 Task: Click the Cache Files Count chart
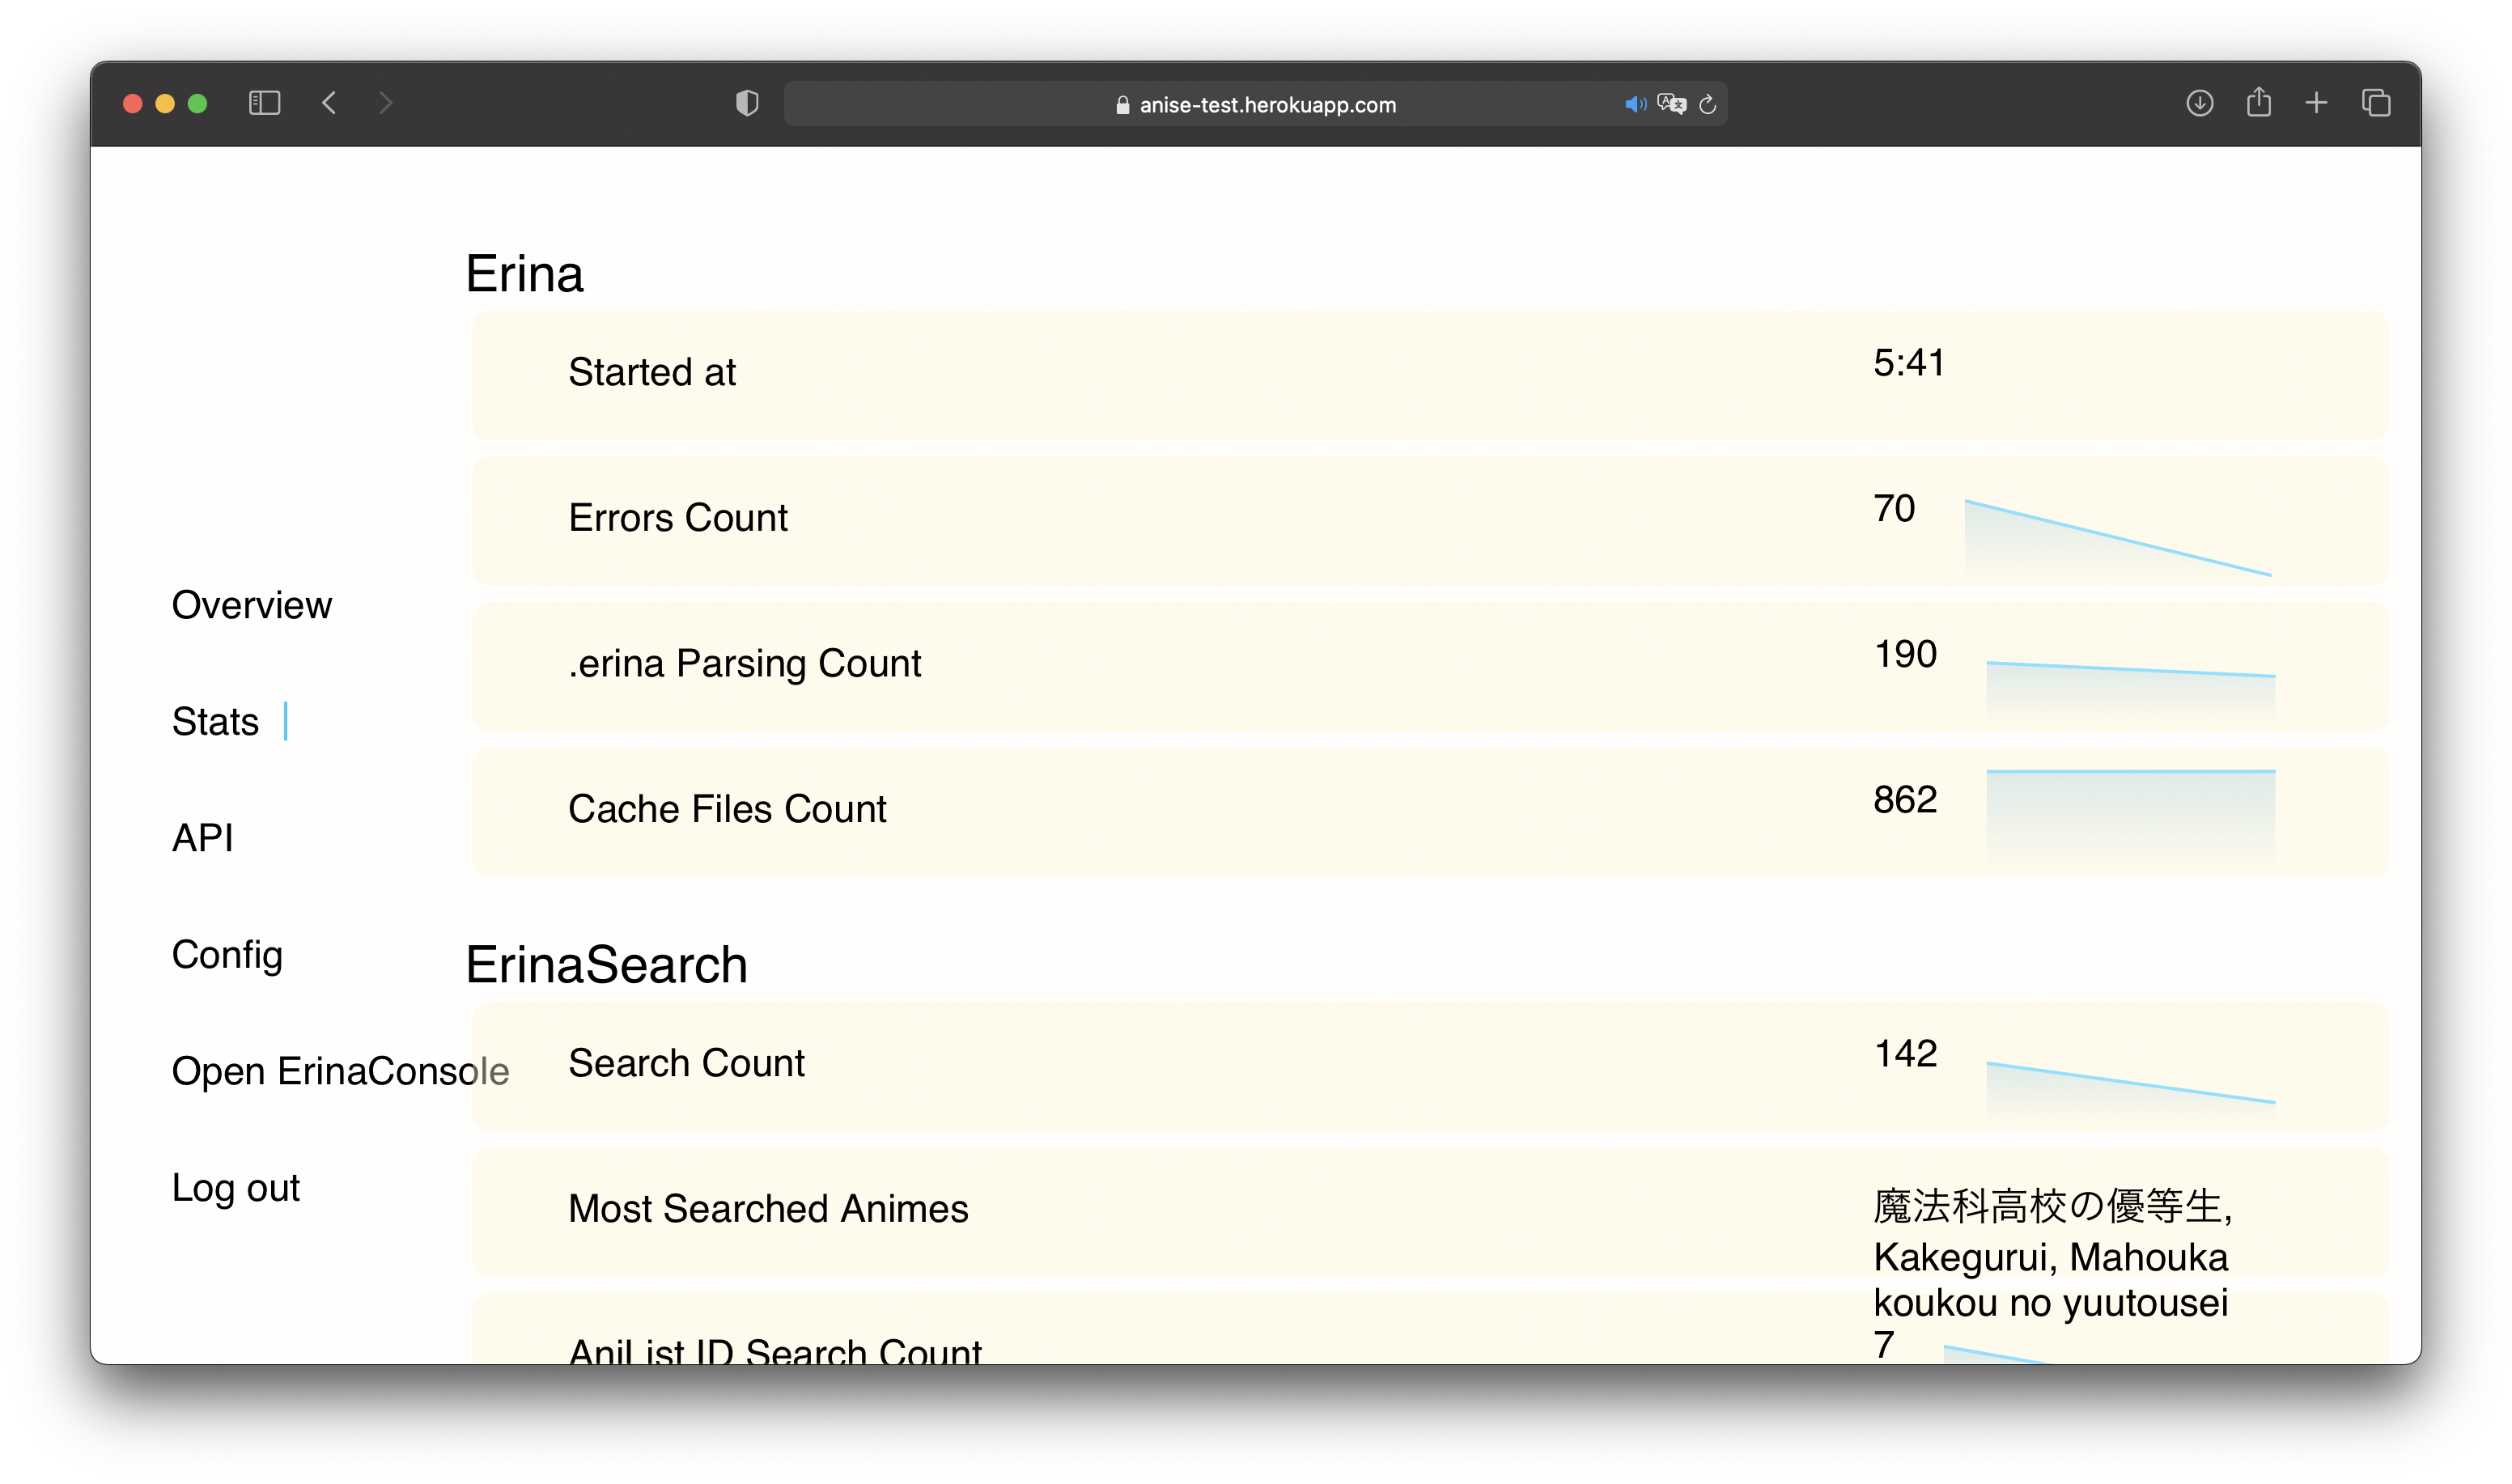click(2131, 819)
